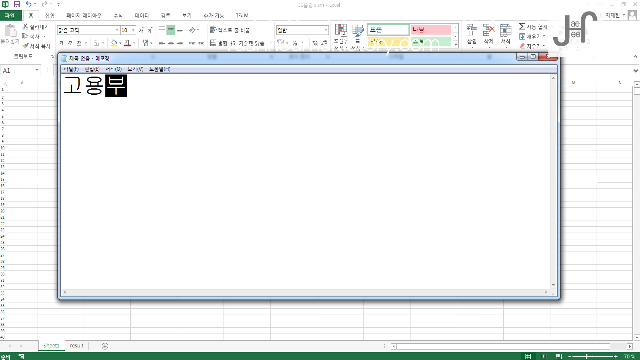The height and width of the screenshot is (360, 640).
Task: Click the add new sheet plus icon
Action: coord(105,346)
